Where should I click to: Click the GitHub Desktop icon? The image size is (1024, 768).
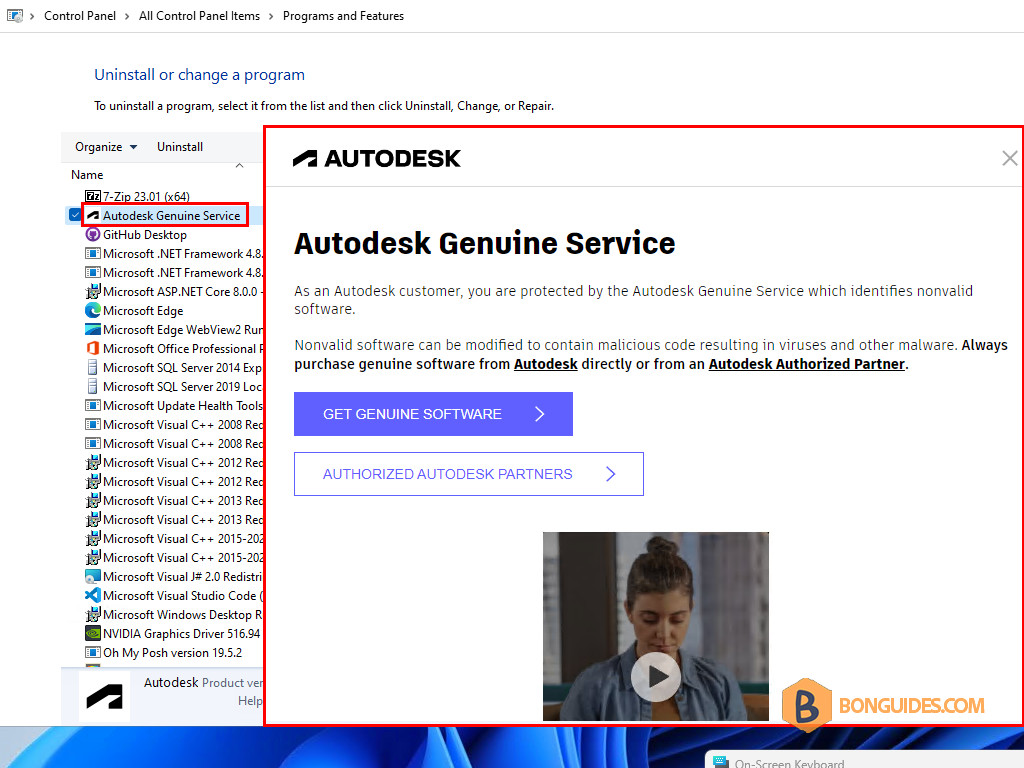93,234
